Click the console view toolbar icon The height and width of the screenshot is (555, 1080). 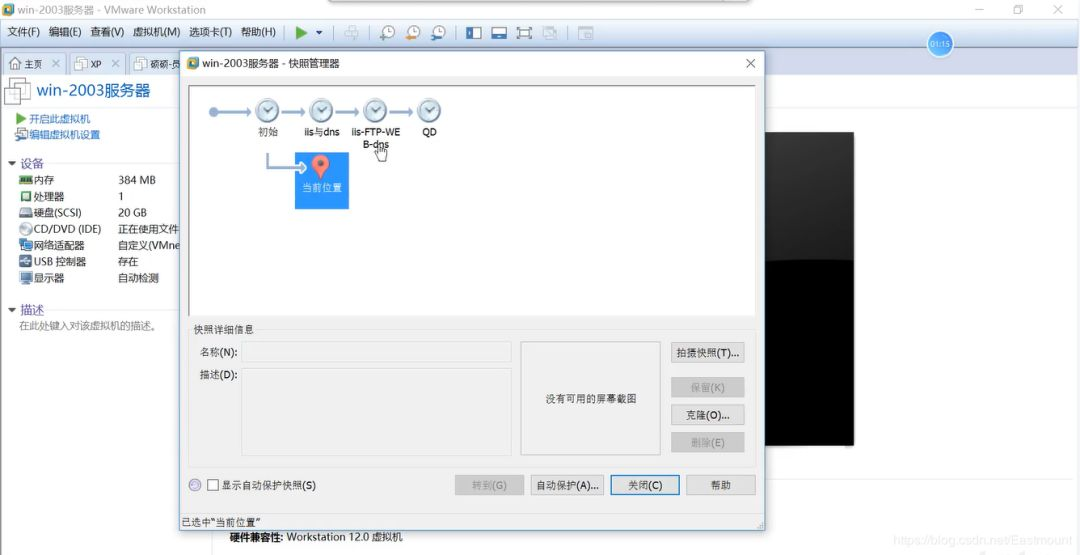coord(585,32)
